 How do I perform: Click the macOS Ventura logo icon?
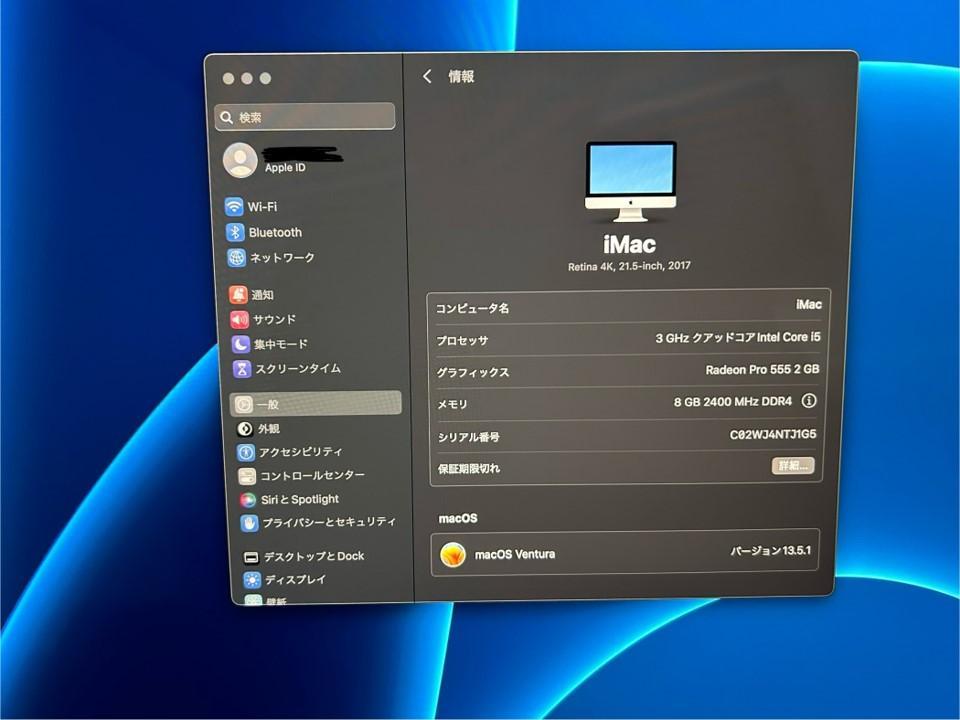point(453,555)
